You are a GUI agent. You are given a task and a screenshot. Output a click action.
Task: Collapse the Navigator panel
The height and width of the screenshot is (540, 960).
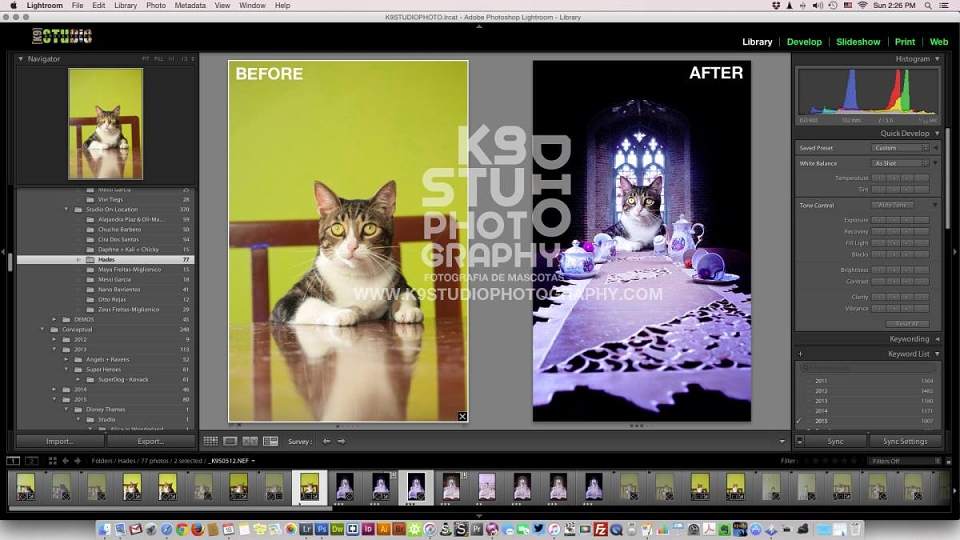point(21,59)
